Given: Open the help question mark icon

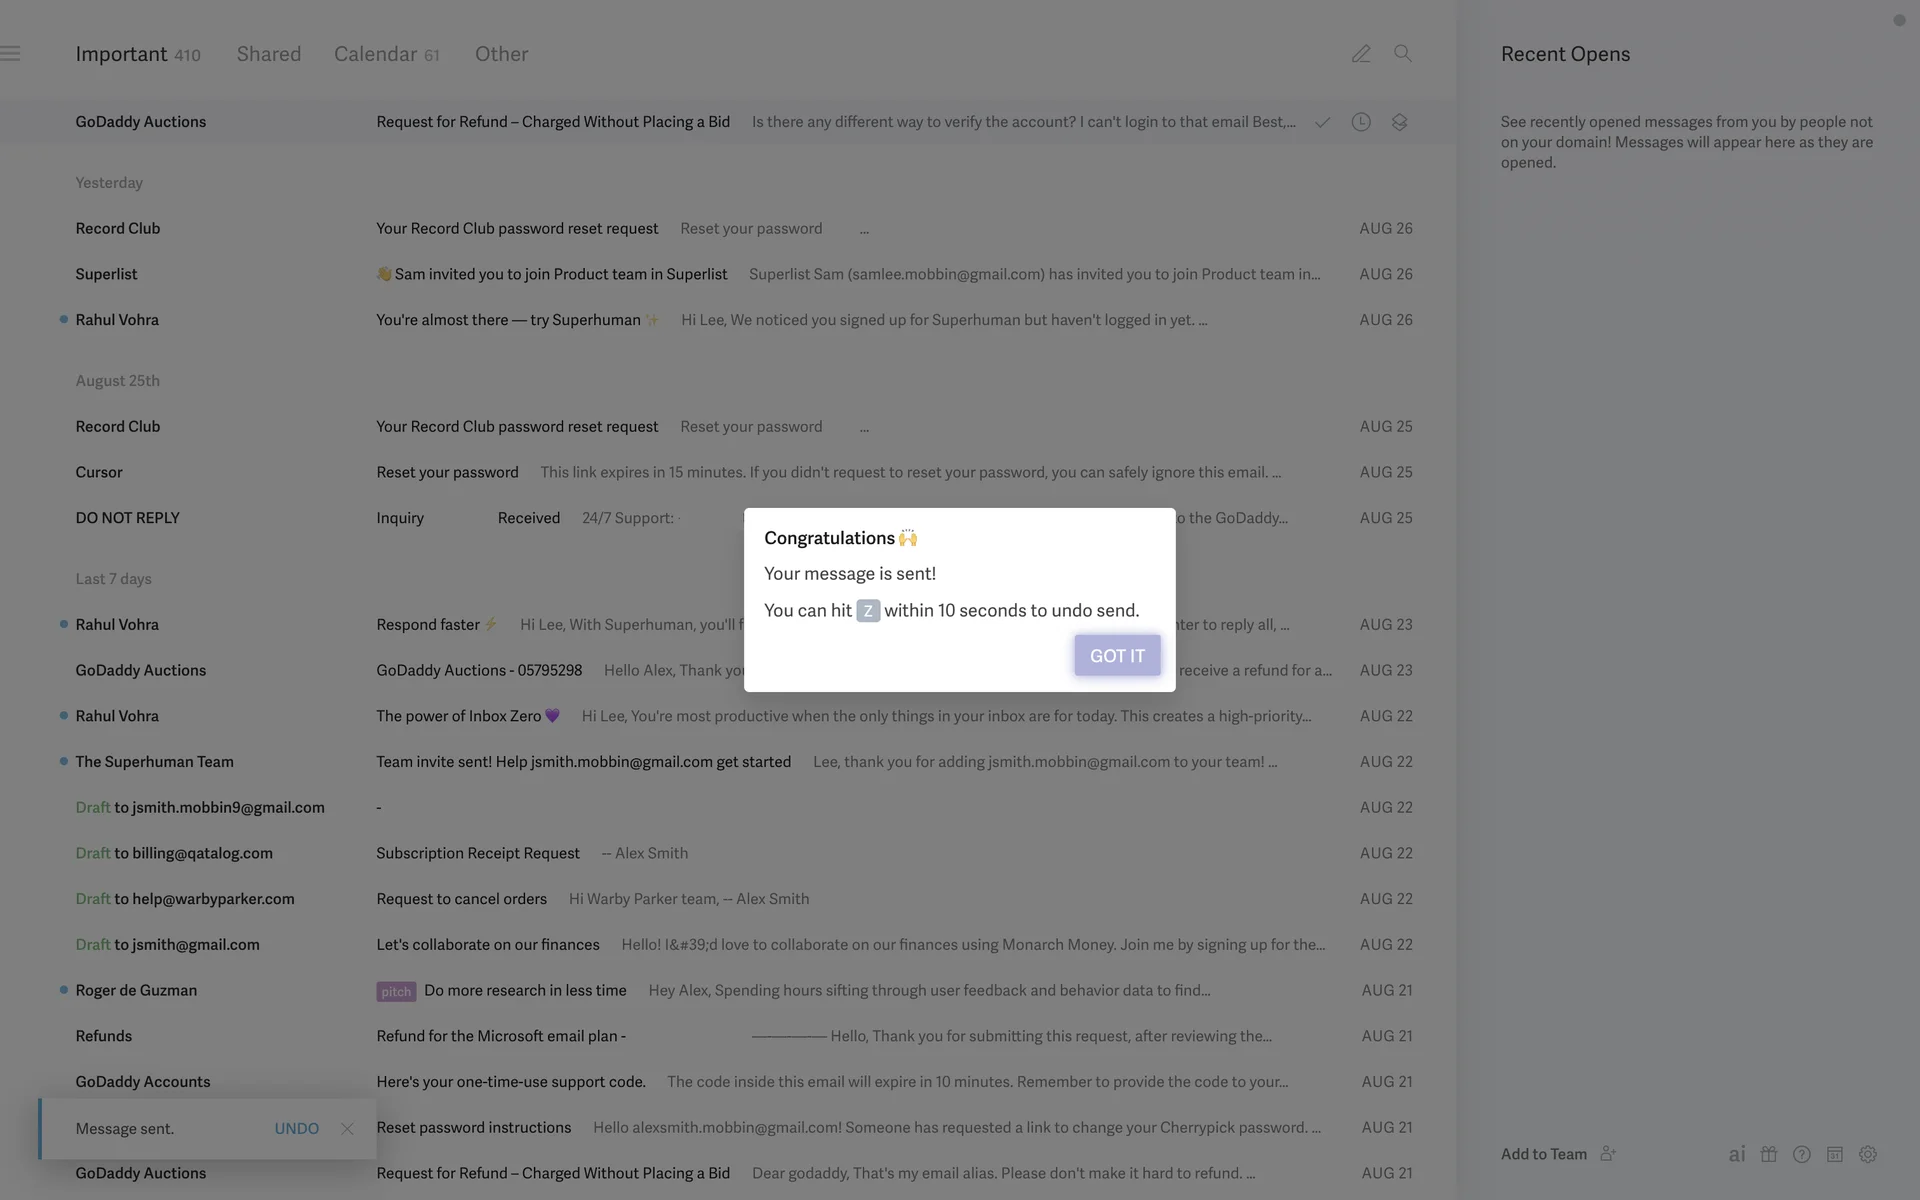Looking at the screenshot, I should coord(1802,1154).
